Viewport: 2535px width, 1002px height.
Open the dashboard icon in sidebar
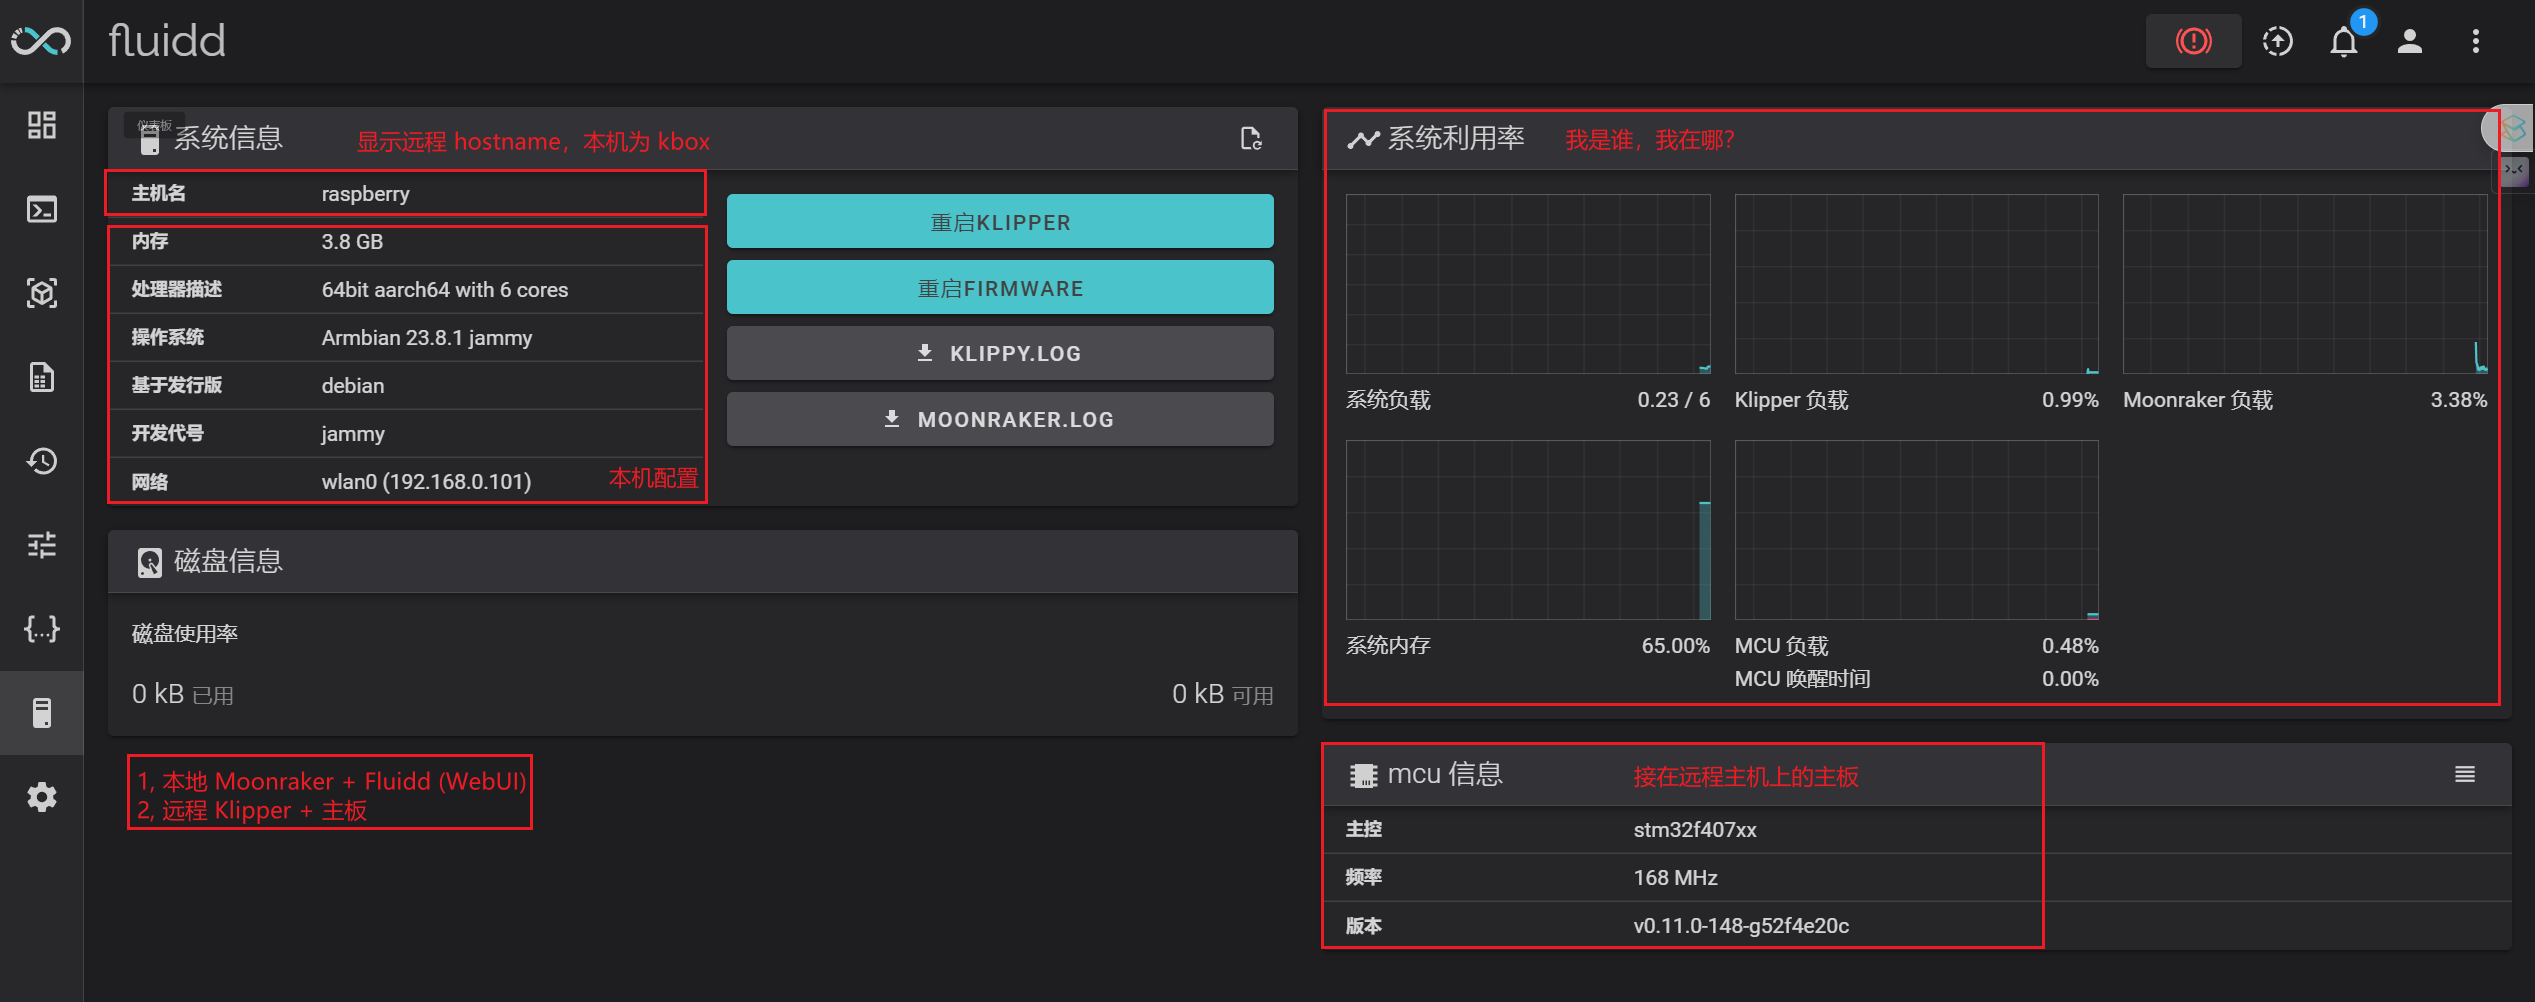[x=41, y=125]
